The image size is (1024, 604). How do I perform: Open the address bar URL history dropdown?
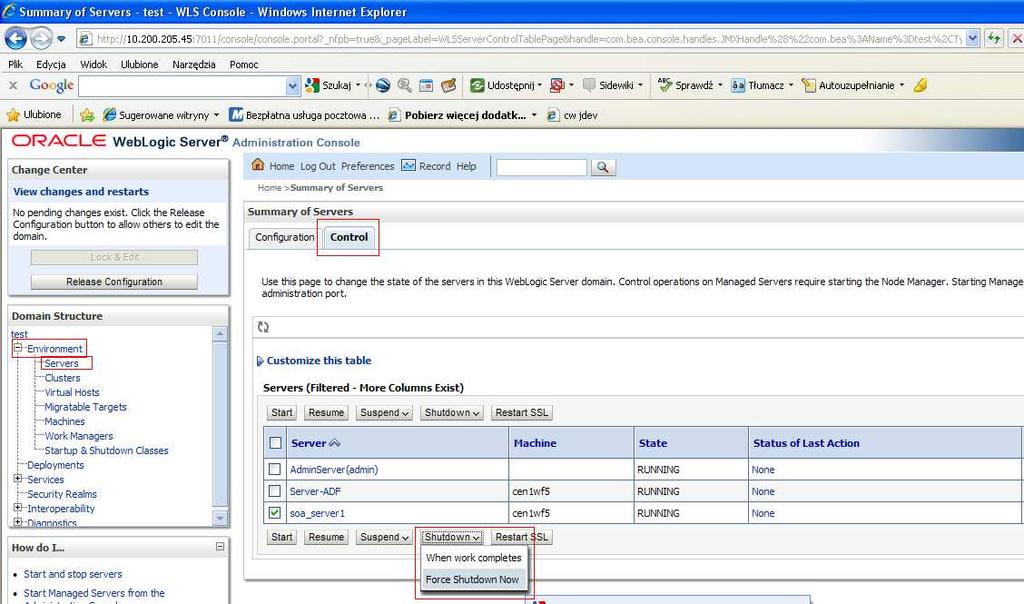click(x=972, y=39)
